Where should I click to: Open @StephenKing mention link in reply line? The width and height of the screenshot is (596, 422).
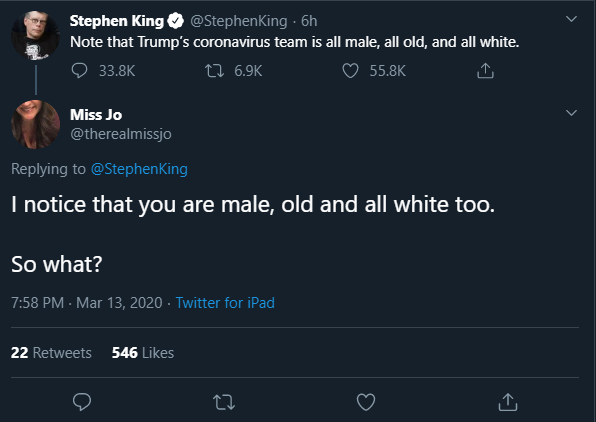tap(139, 169)
